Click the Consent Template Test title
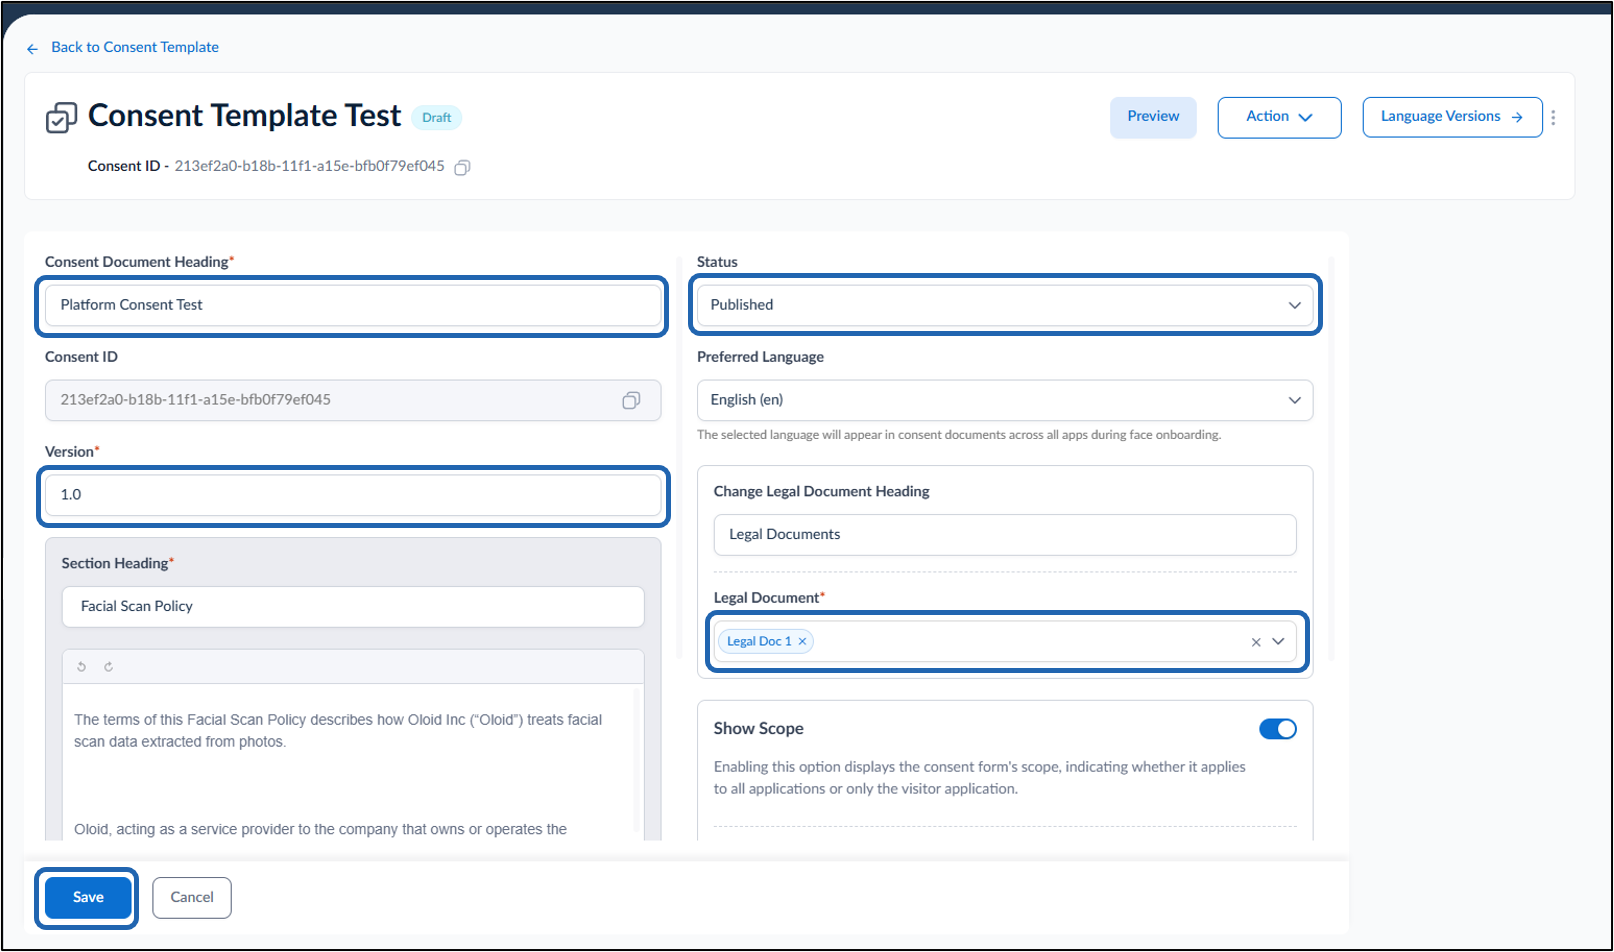1614x952 pixels. pos(245,116)
